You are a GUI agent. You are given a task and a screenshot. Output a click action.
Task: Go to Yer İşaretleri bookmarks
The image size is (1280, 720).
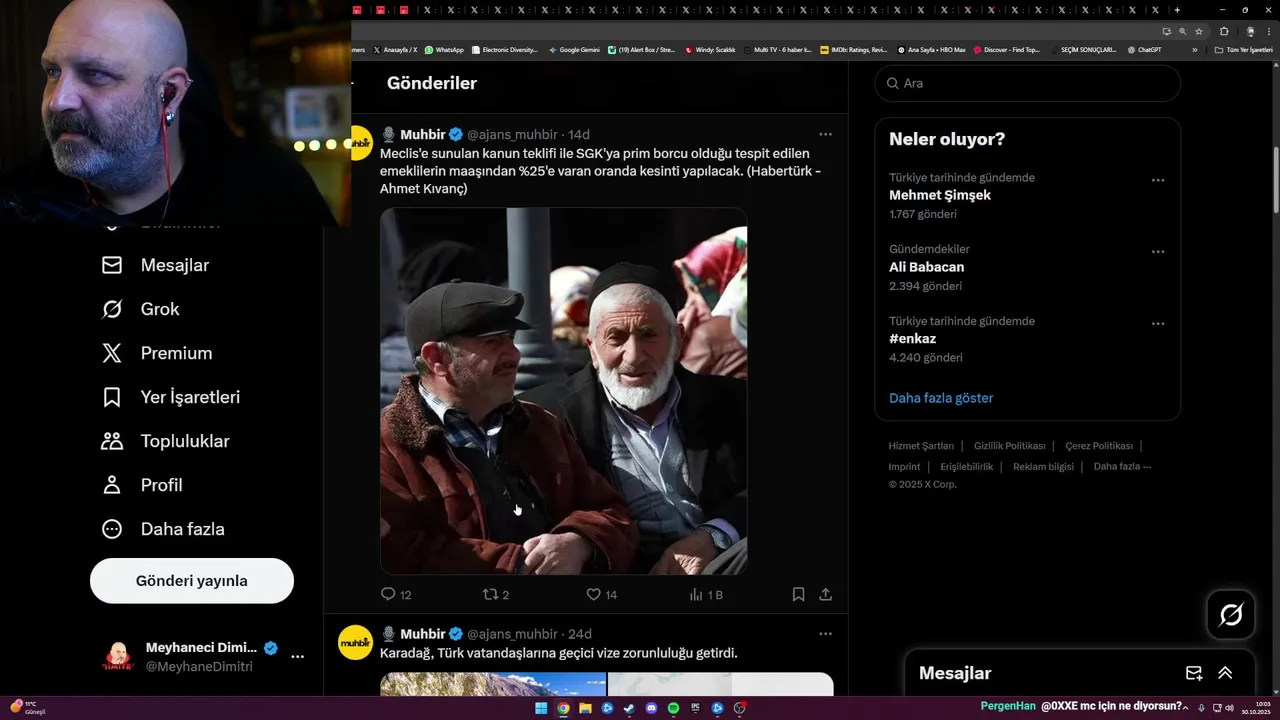171,397
